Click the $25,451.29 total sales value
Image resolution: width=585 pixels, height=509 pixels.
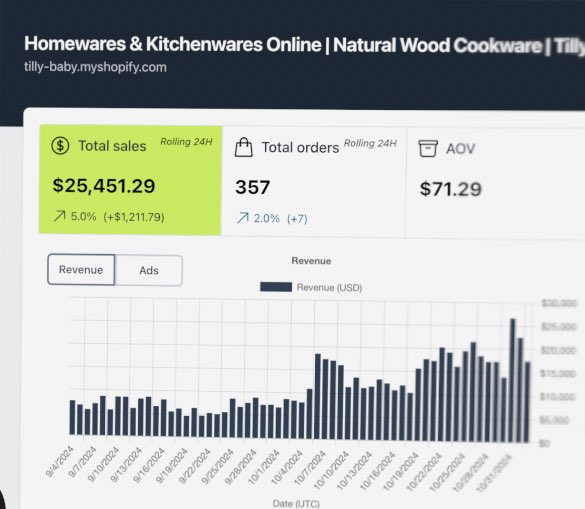[104, 185]
